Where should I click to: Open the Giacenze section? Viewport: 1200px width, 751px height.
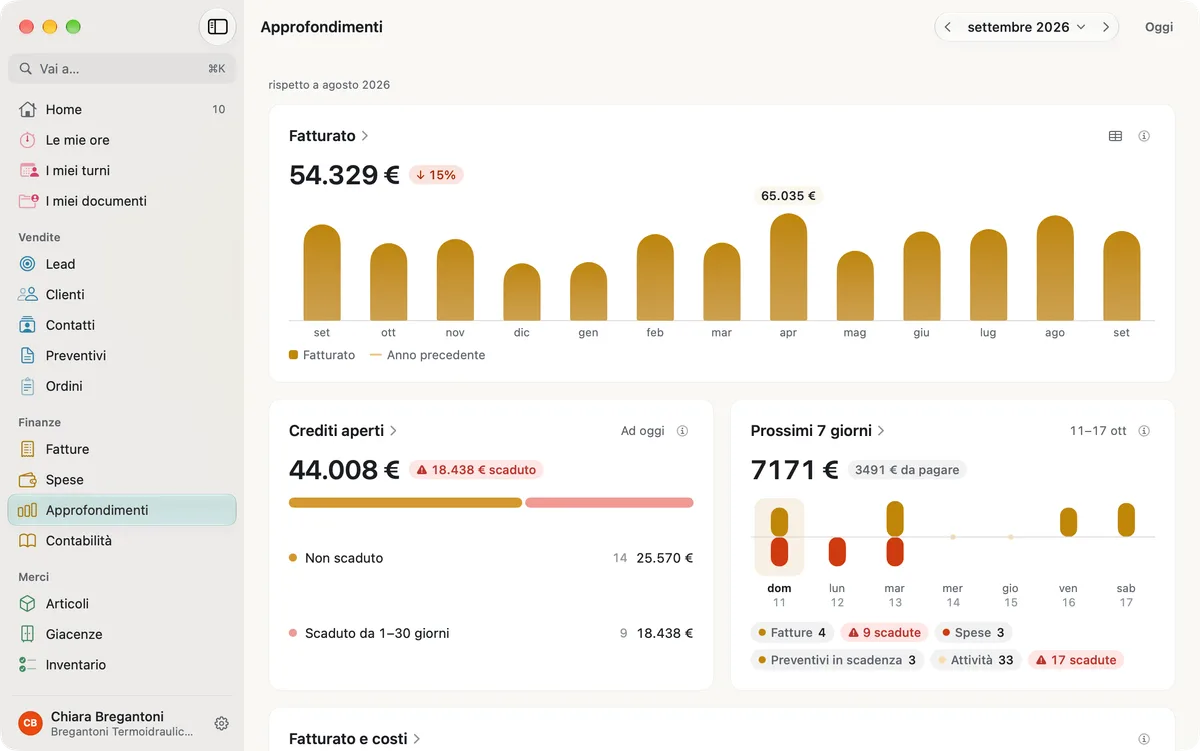(x=122, y=634)
